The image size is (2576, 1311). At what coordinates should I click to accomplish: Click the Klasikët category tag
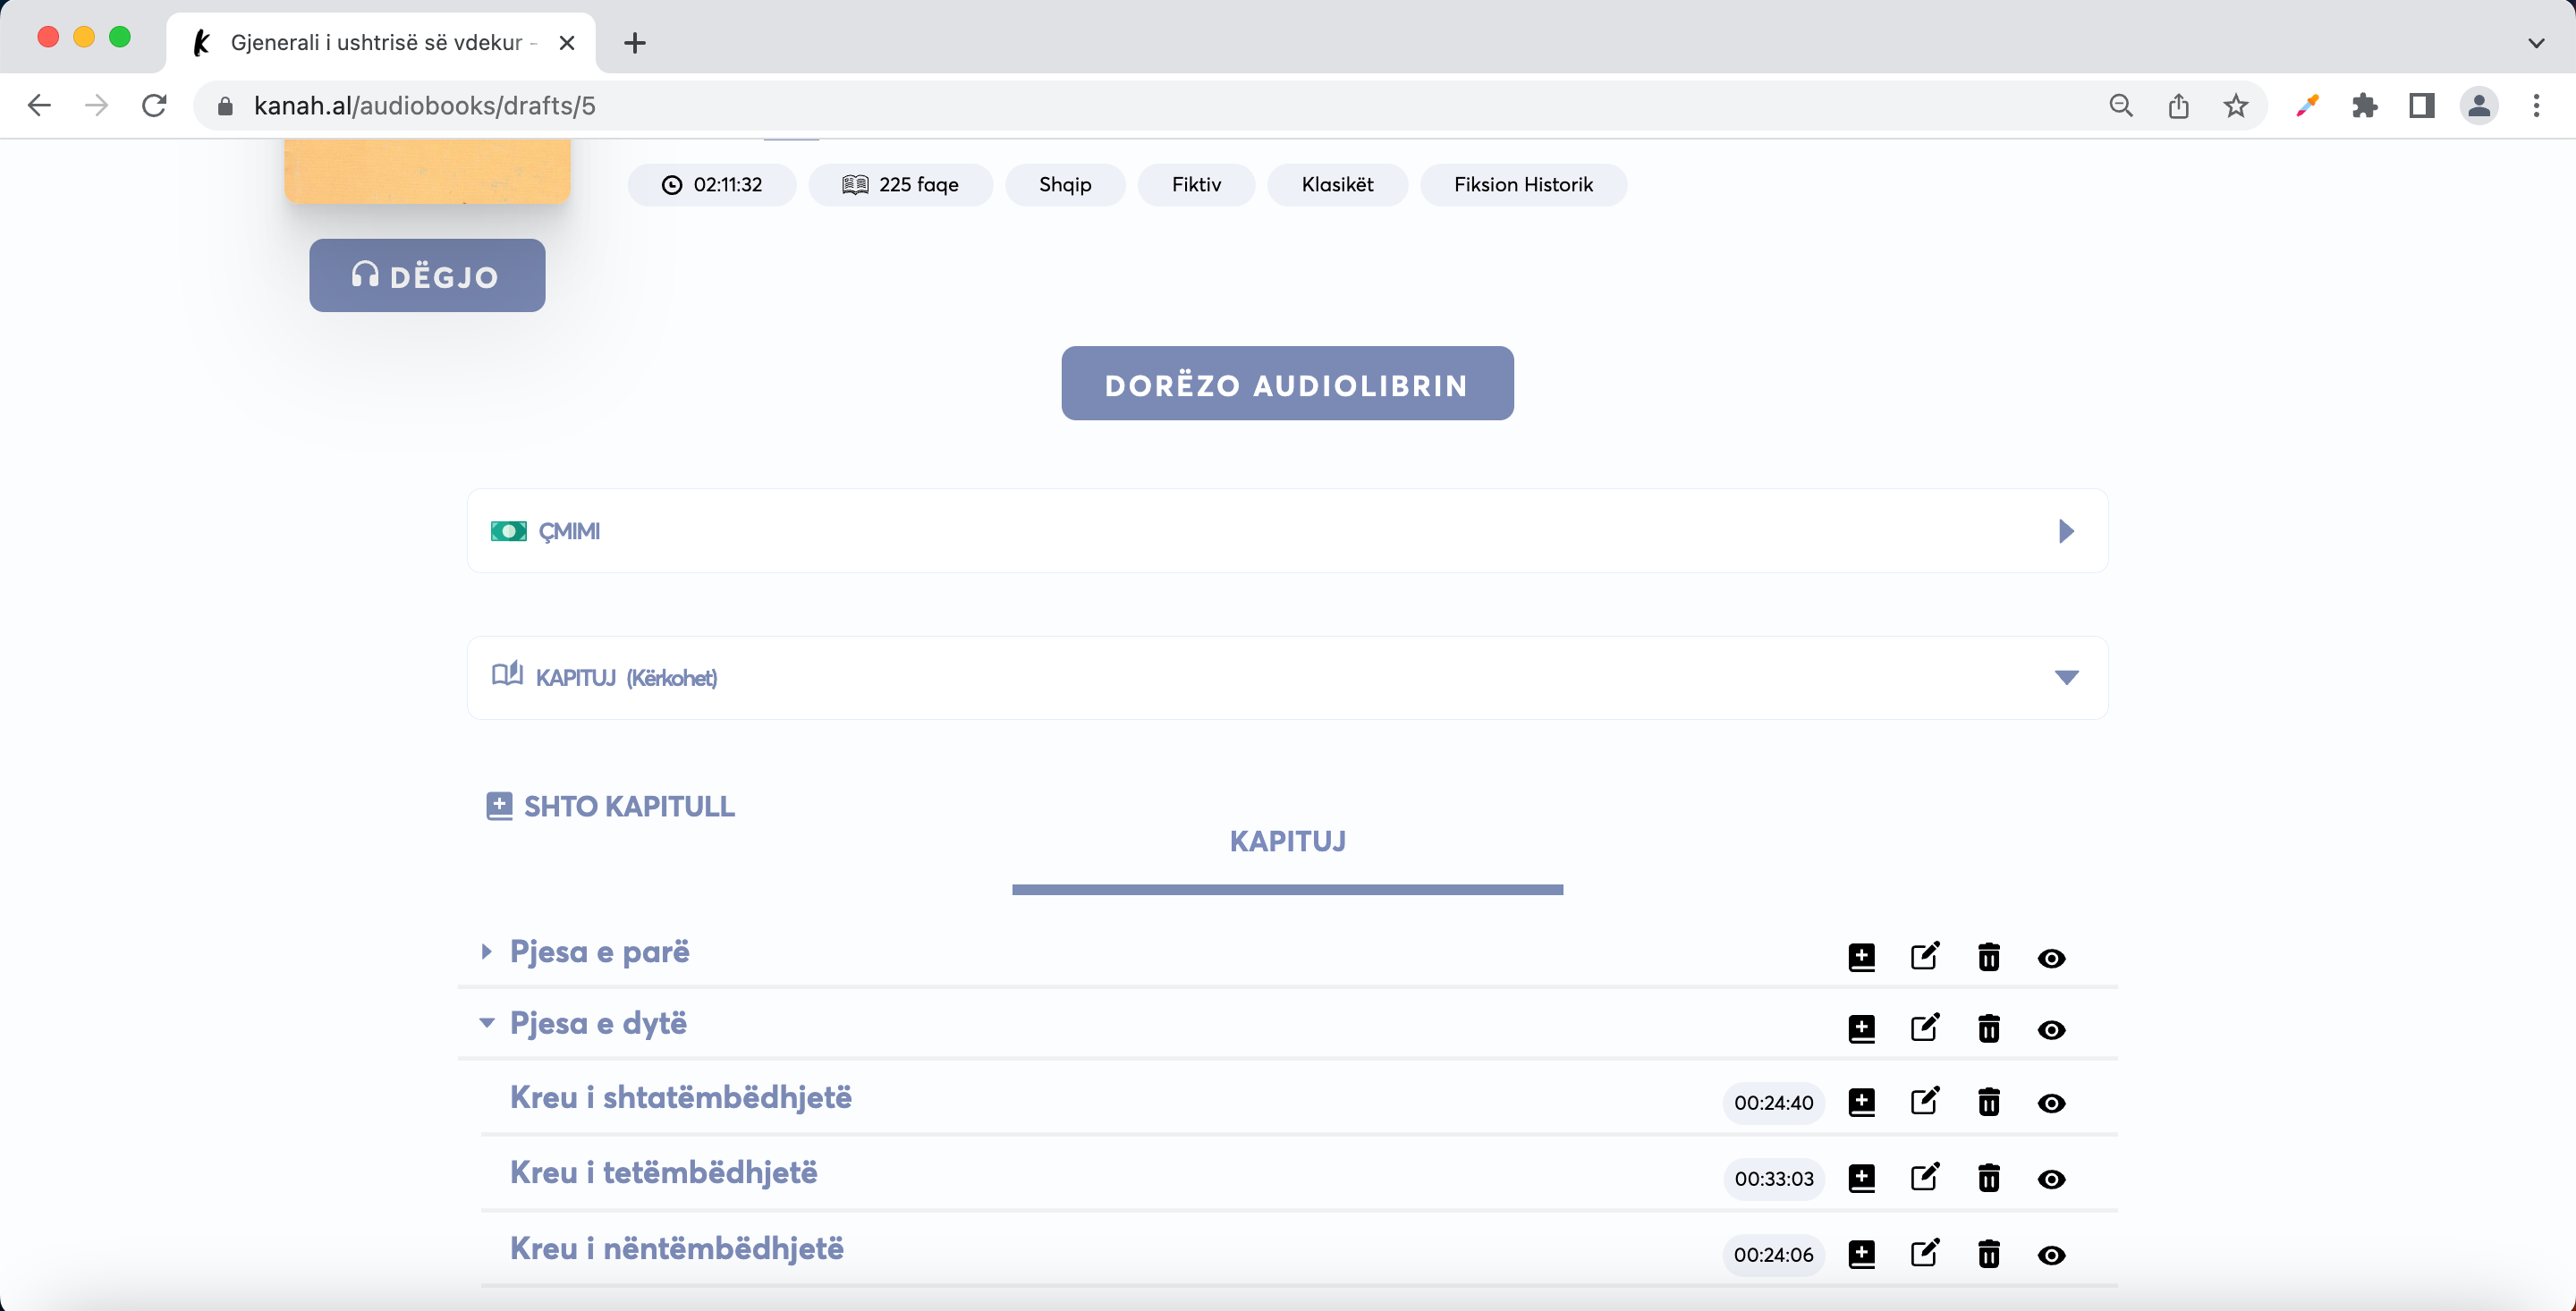(1337, 184)
